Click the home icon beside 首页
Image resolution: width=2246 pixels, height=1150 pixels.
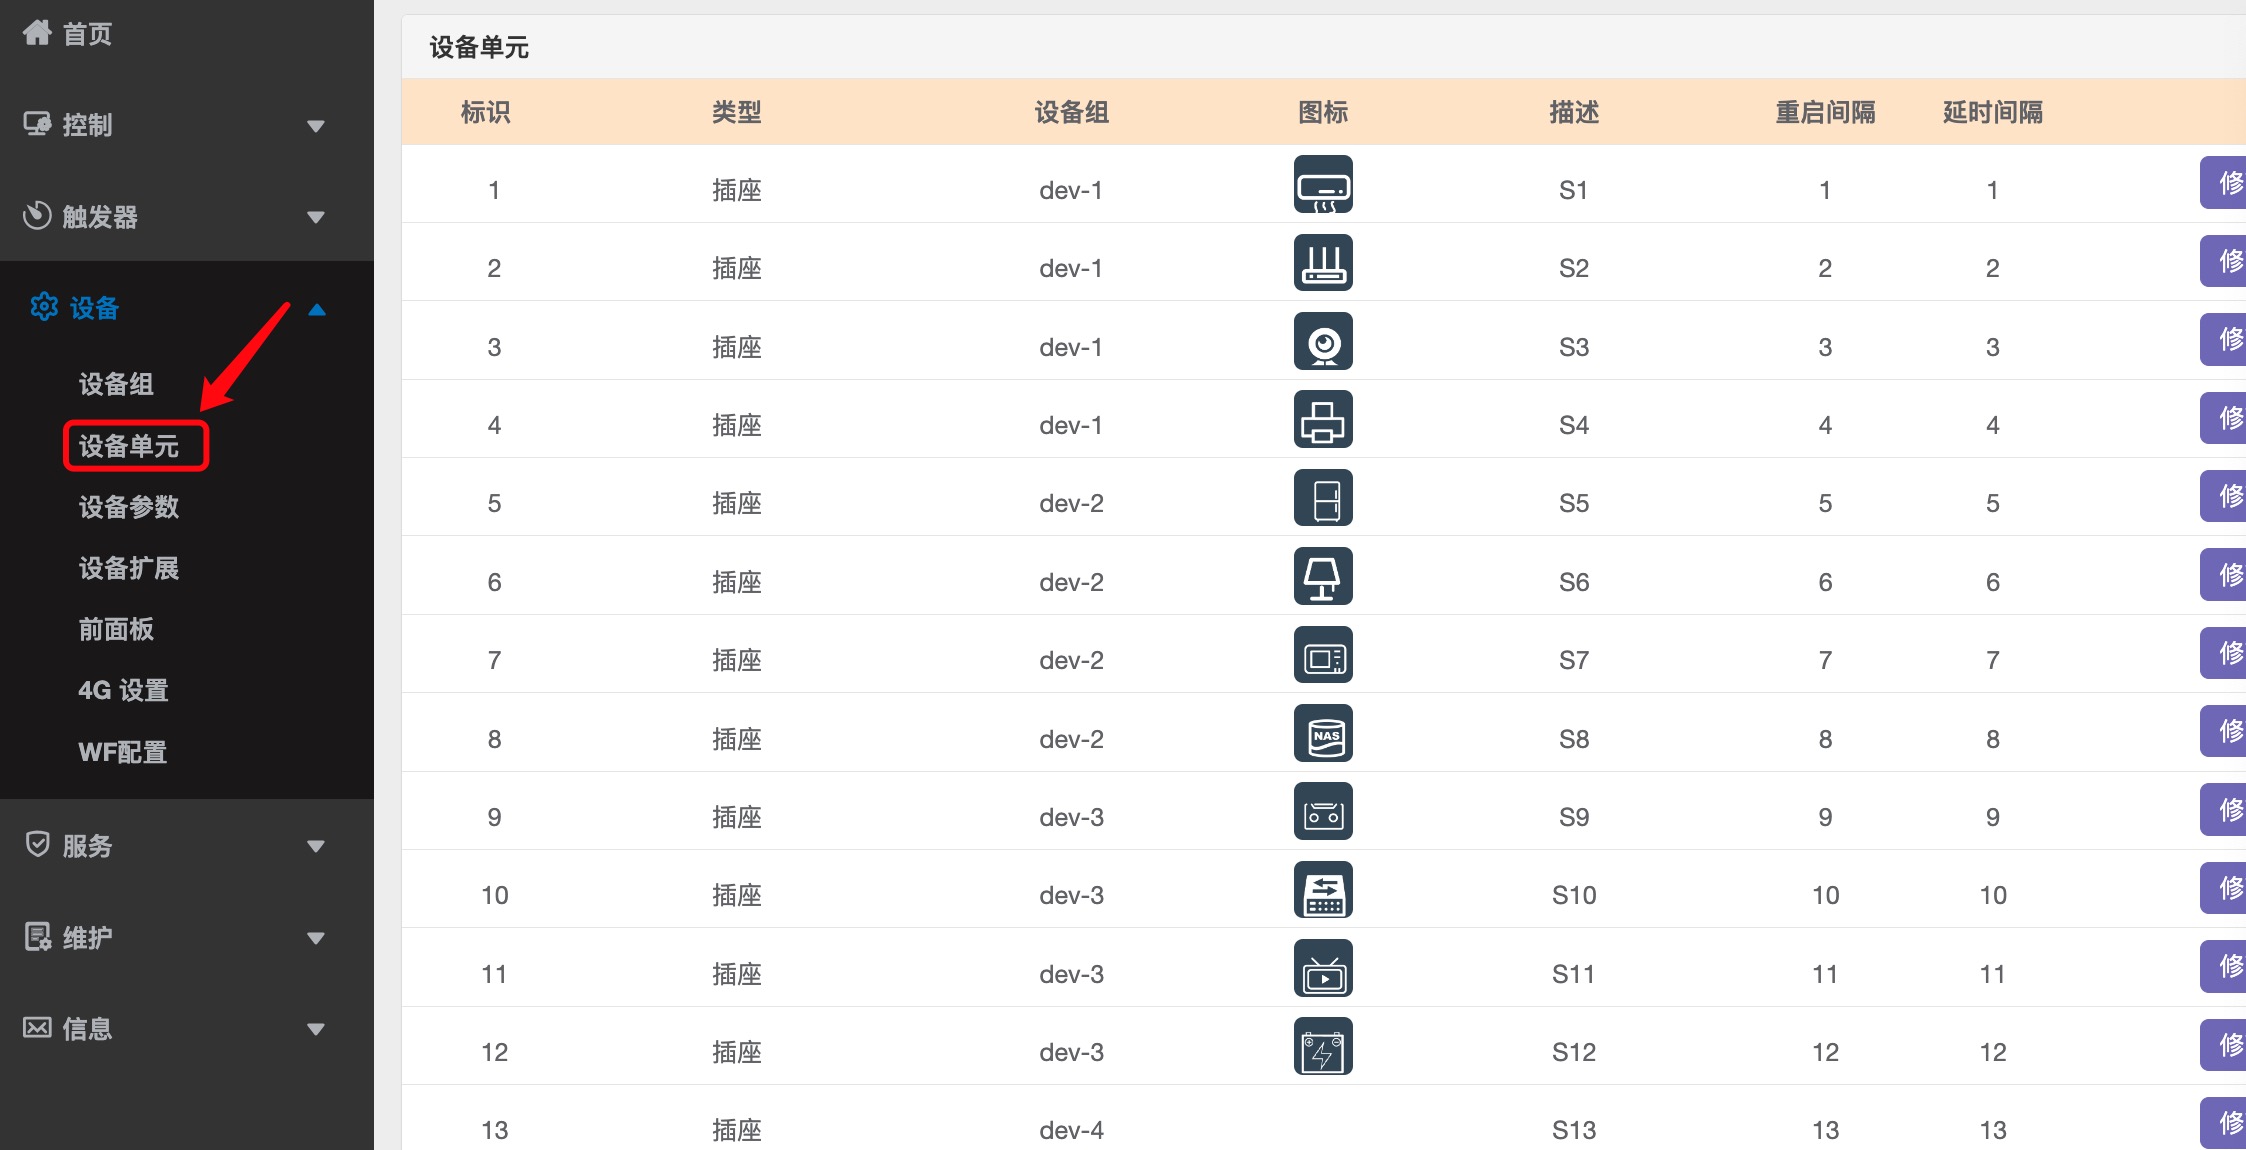37,33
